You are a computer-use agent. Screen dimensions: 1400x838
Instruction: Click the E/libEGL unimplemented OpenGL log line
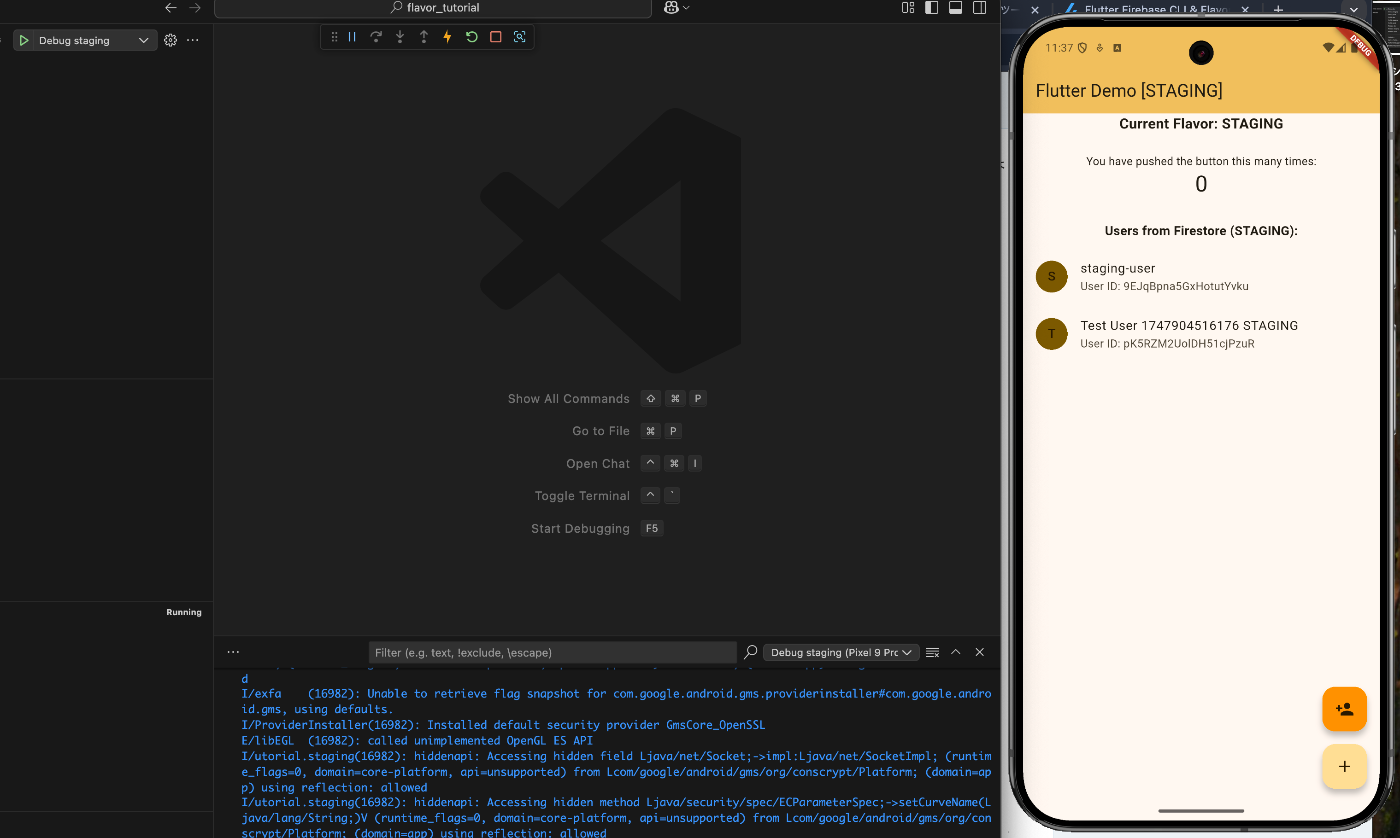417,741
